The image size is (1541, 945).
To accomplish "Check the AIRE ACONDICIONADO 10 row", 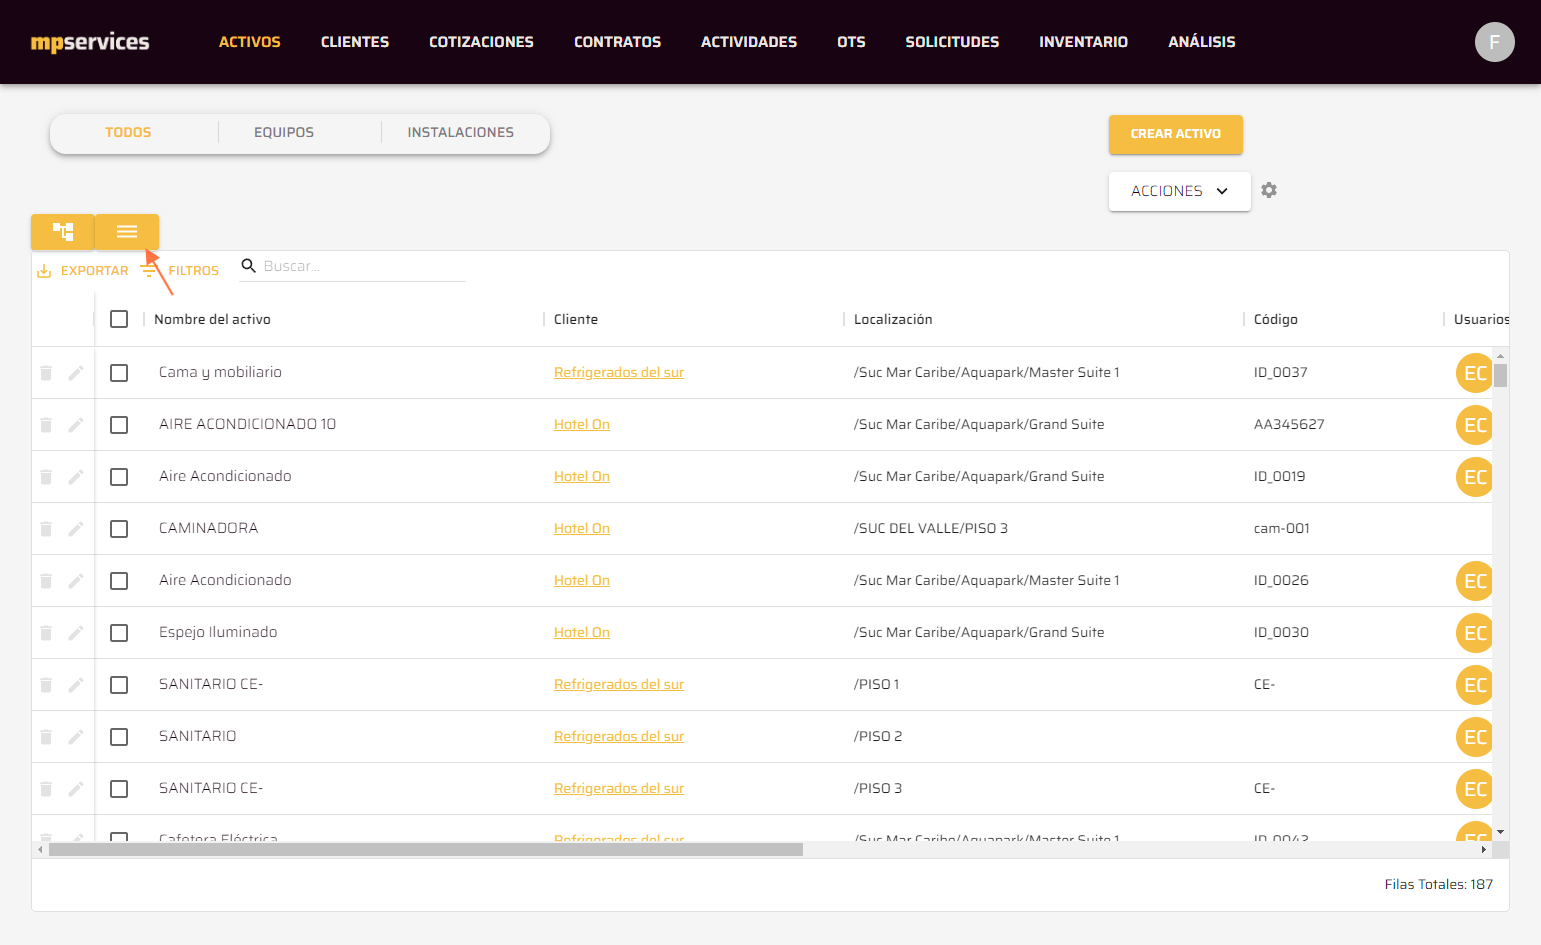I will [x=119, y=425].
